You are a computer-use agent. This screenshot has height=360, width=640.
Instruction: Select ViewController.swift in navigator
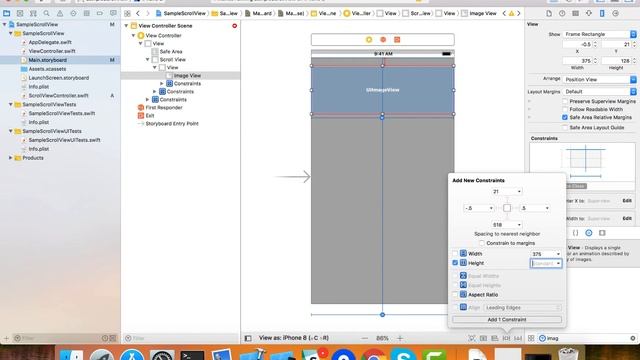[x=52, y=51]
